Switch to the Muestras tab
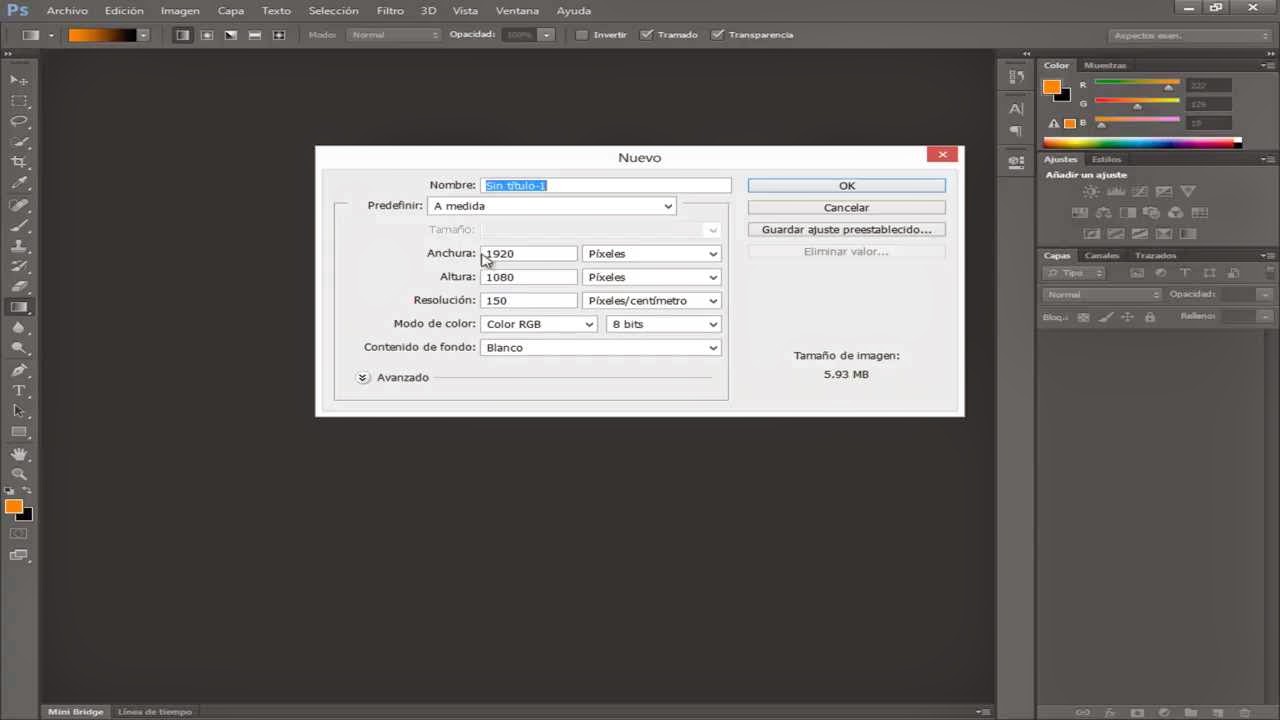The height and width of the screenshot is (720, 1280). pos(1105,65)
